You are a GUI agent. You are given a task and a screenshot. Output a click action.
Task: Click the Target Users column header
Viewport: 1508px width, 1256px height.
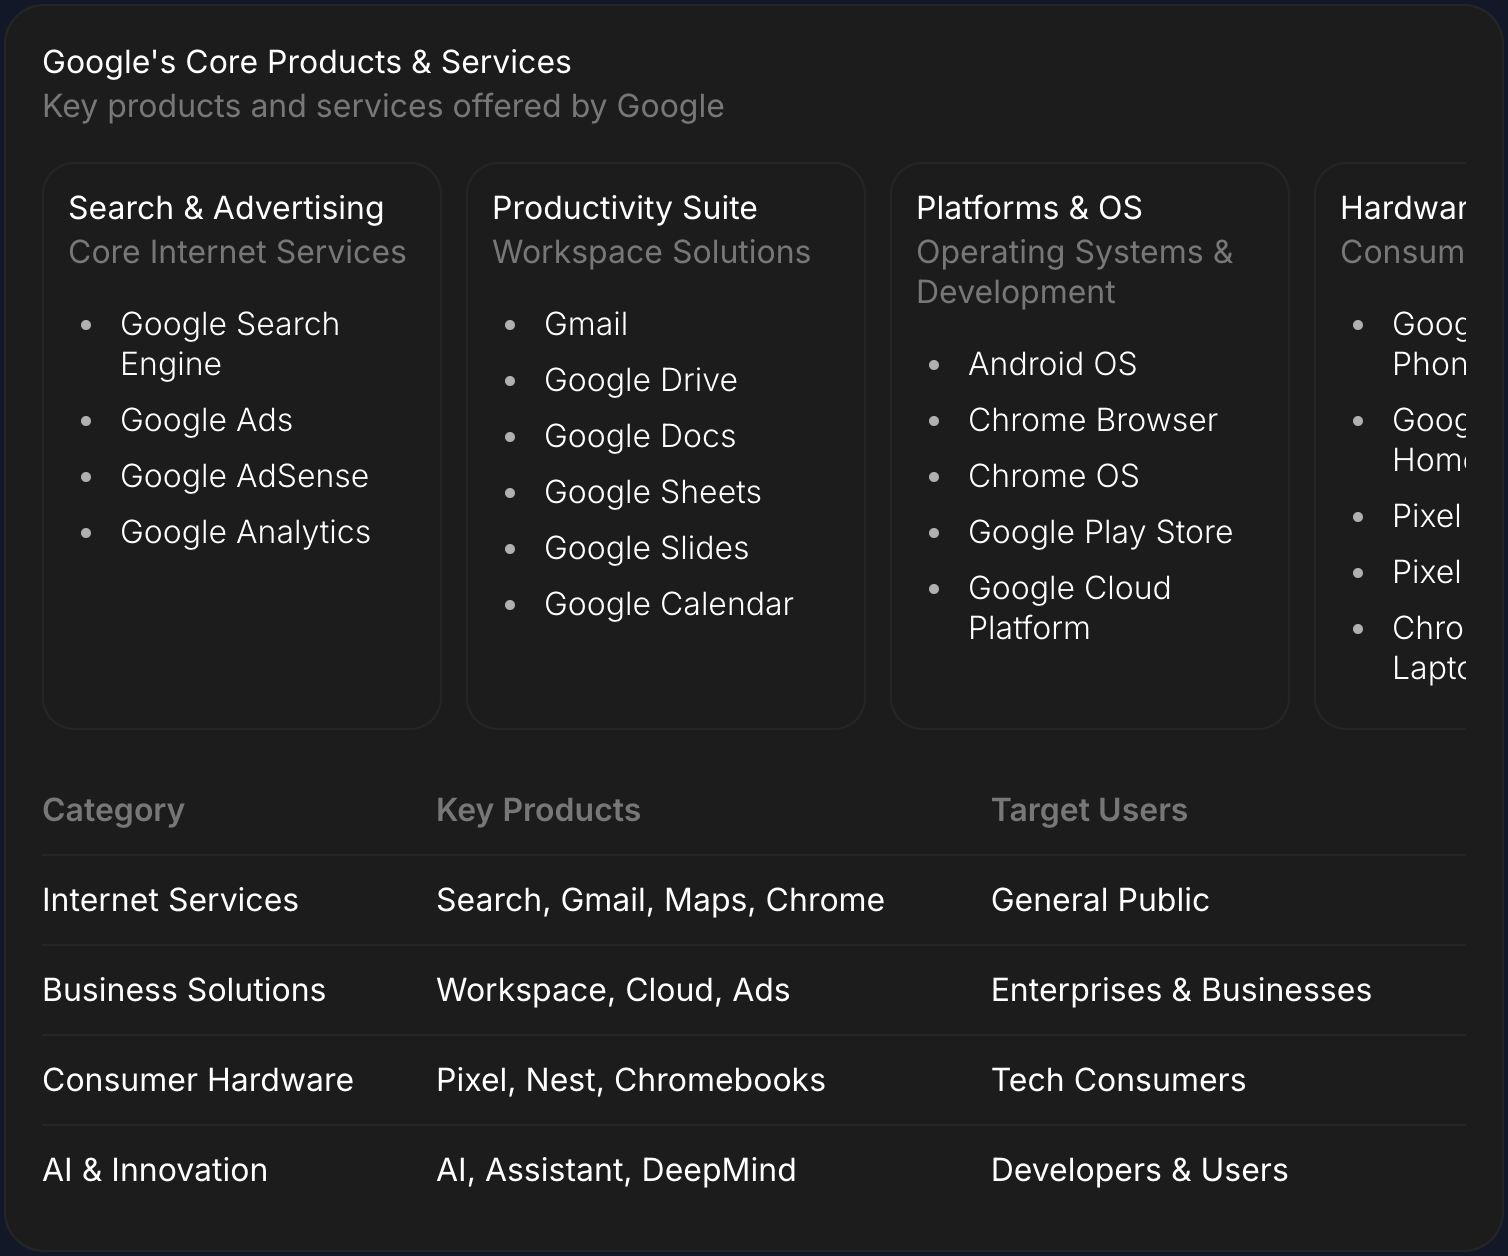1089,810
